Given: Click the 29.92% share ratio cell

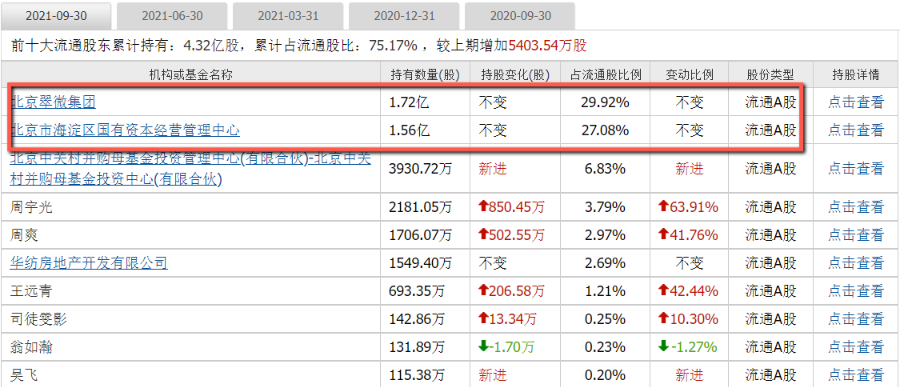Looking at the screenshot, I should 605,103.
